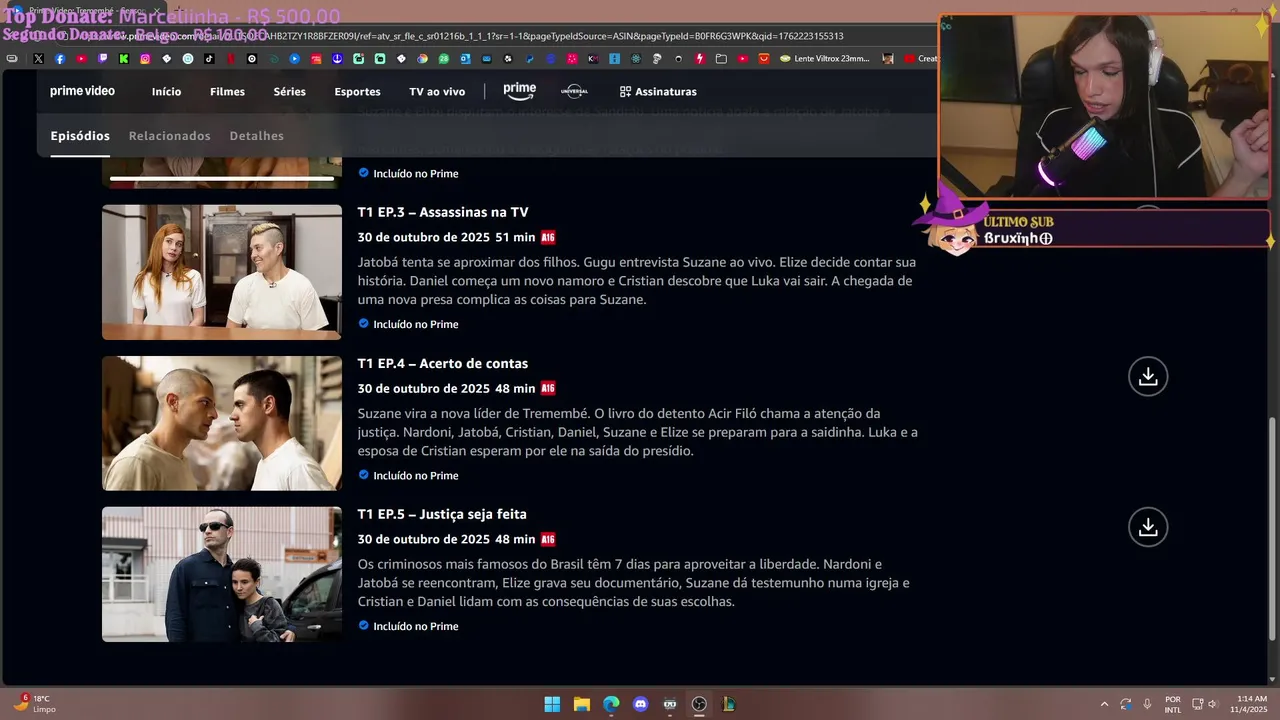The width and height of the screenshot is (1280, 720).
Task: Switch the POR INTL keyboard language
Action: pos(1173,704)
